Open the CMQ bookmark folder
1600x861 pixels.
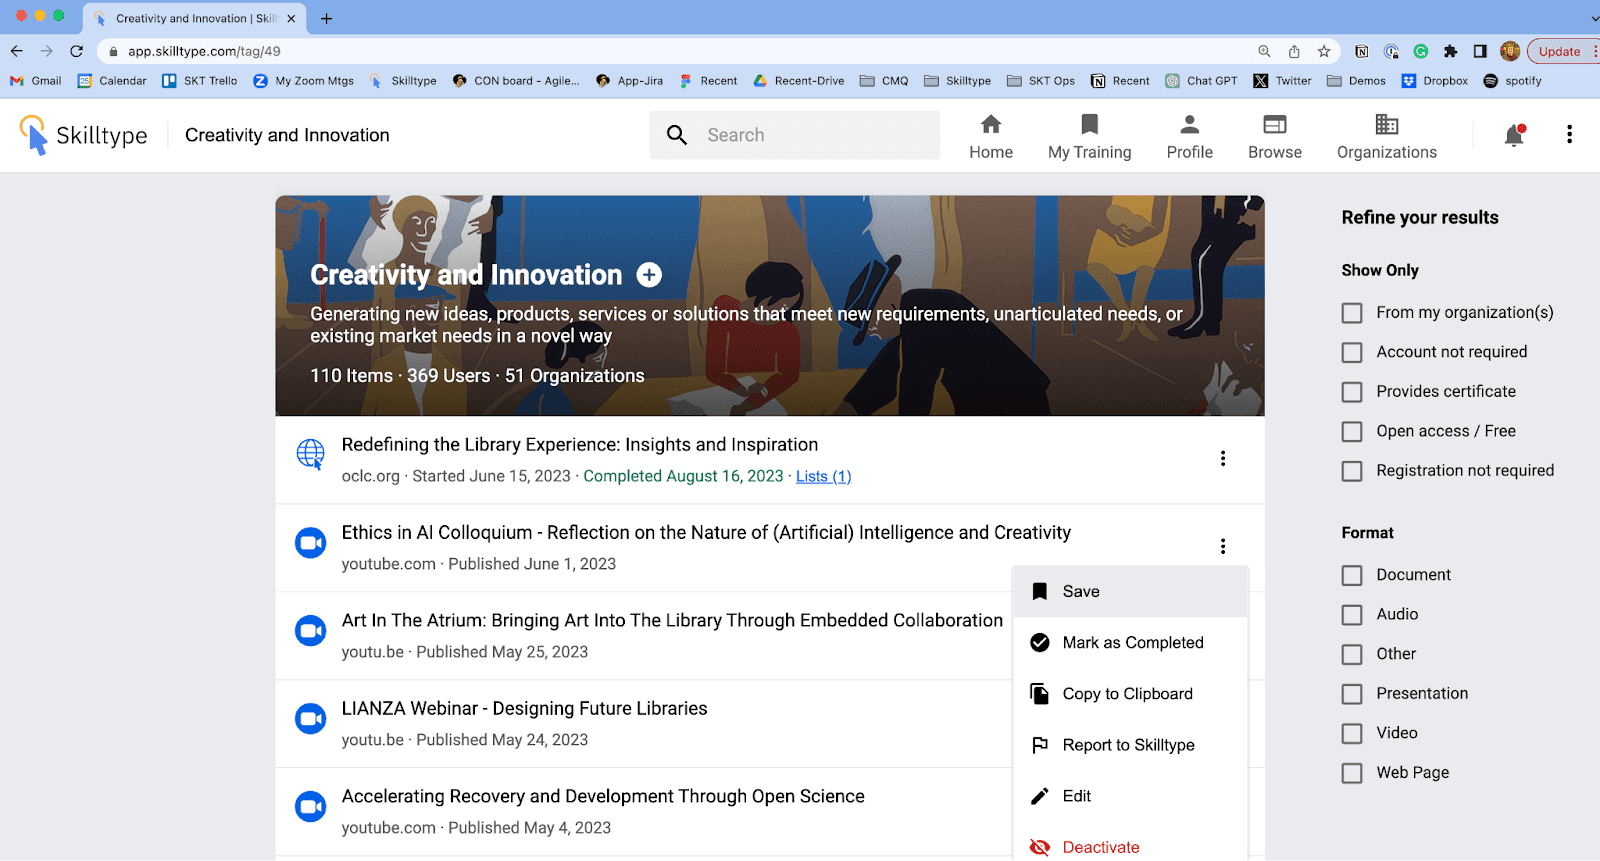pos(884,81)
